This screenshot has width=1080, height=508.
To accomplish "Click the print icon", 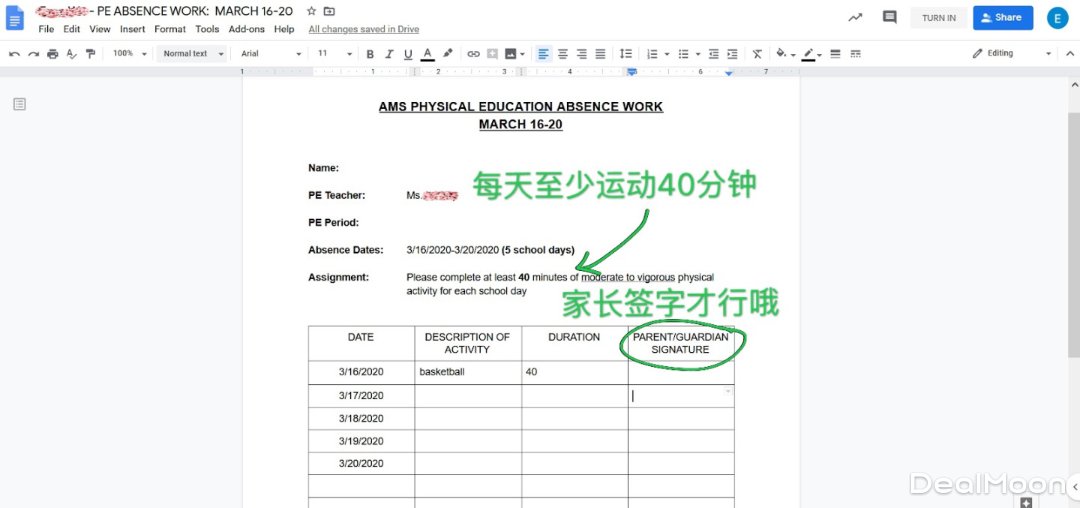I will (x=52, y=54).
